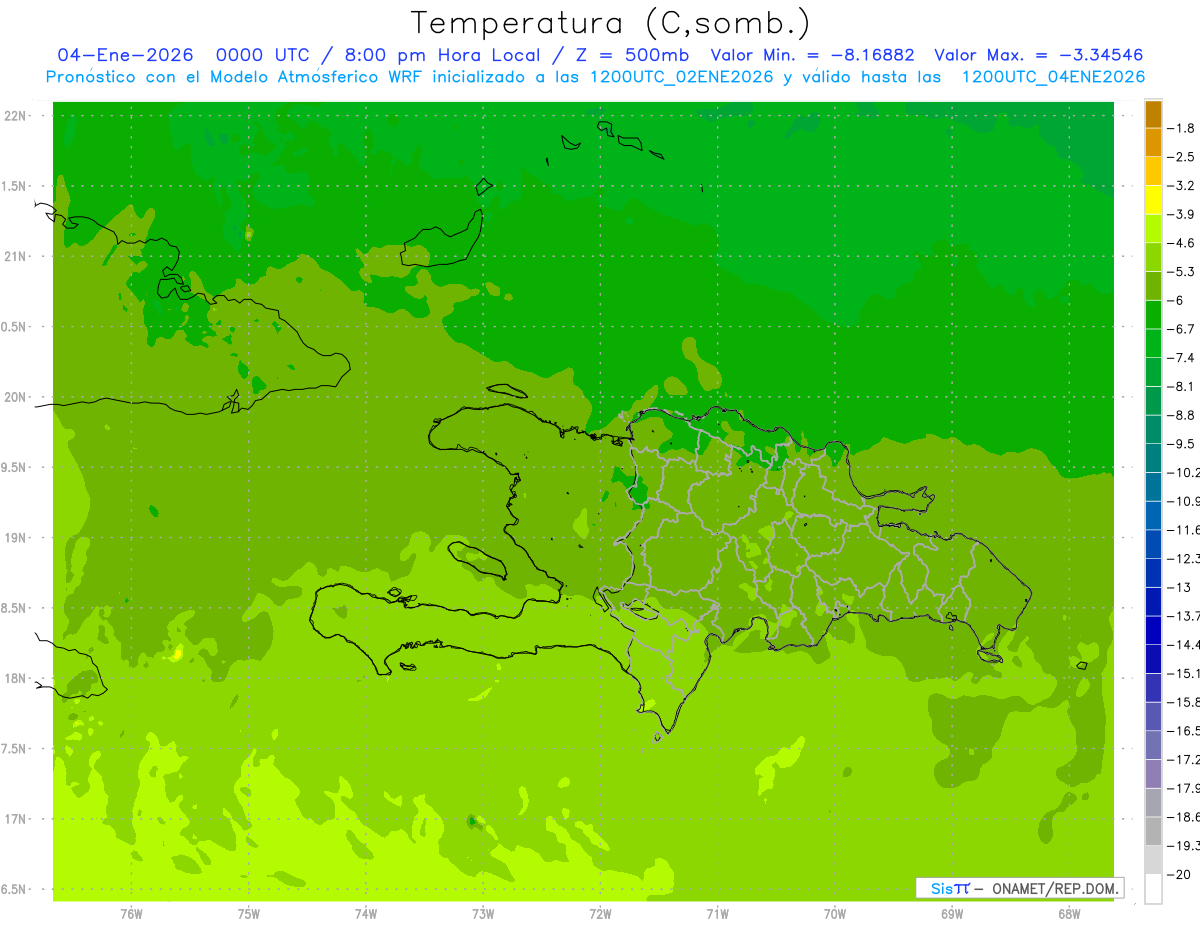Click the "1200UTC_04ENE2026" valid-until time
This screenshot has width=1200, height=927.
(x=1053, y=77)
